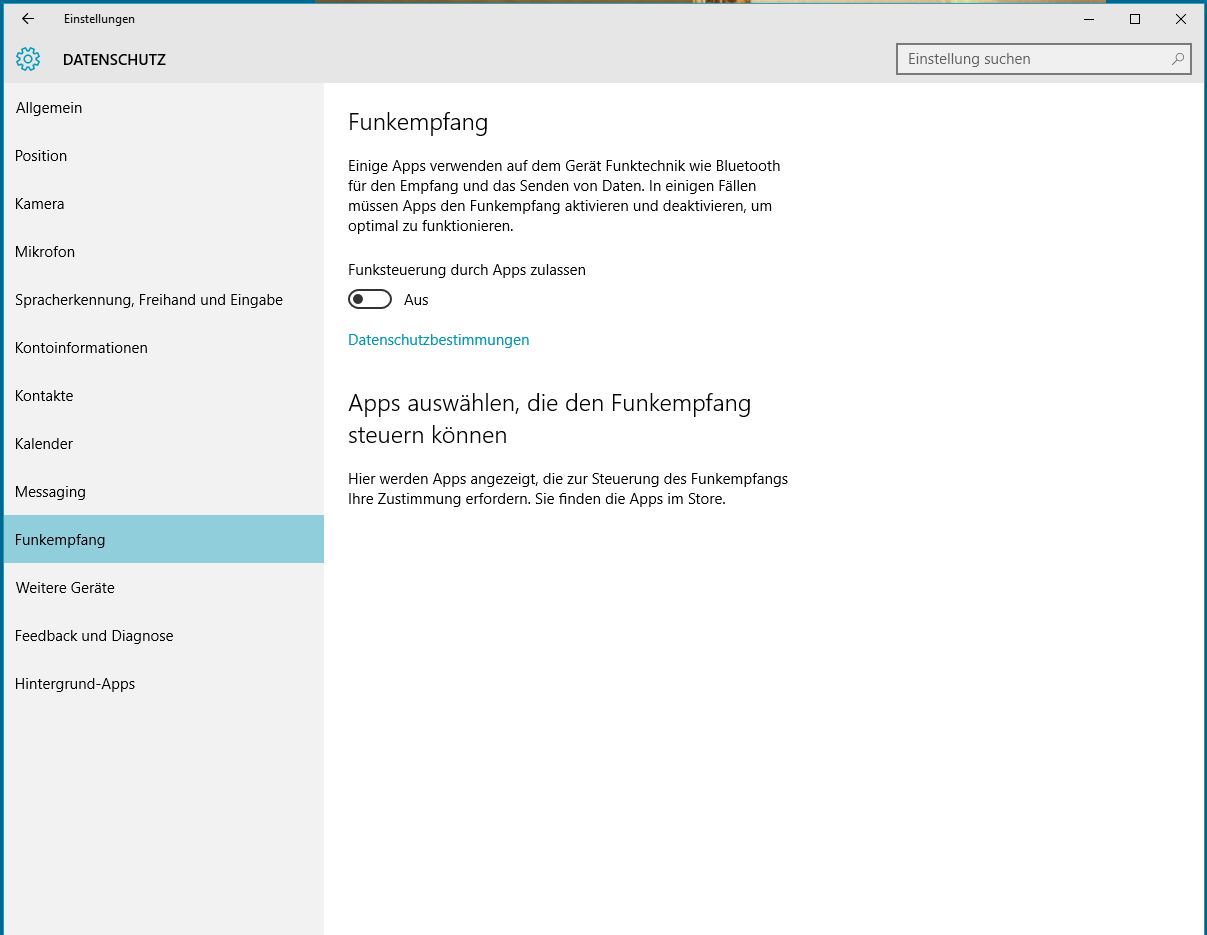
Task: Click paragraph starting 'Hier werden Apps angezeigt'
Action: tap(568, 489)
